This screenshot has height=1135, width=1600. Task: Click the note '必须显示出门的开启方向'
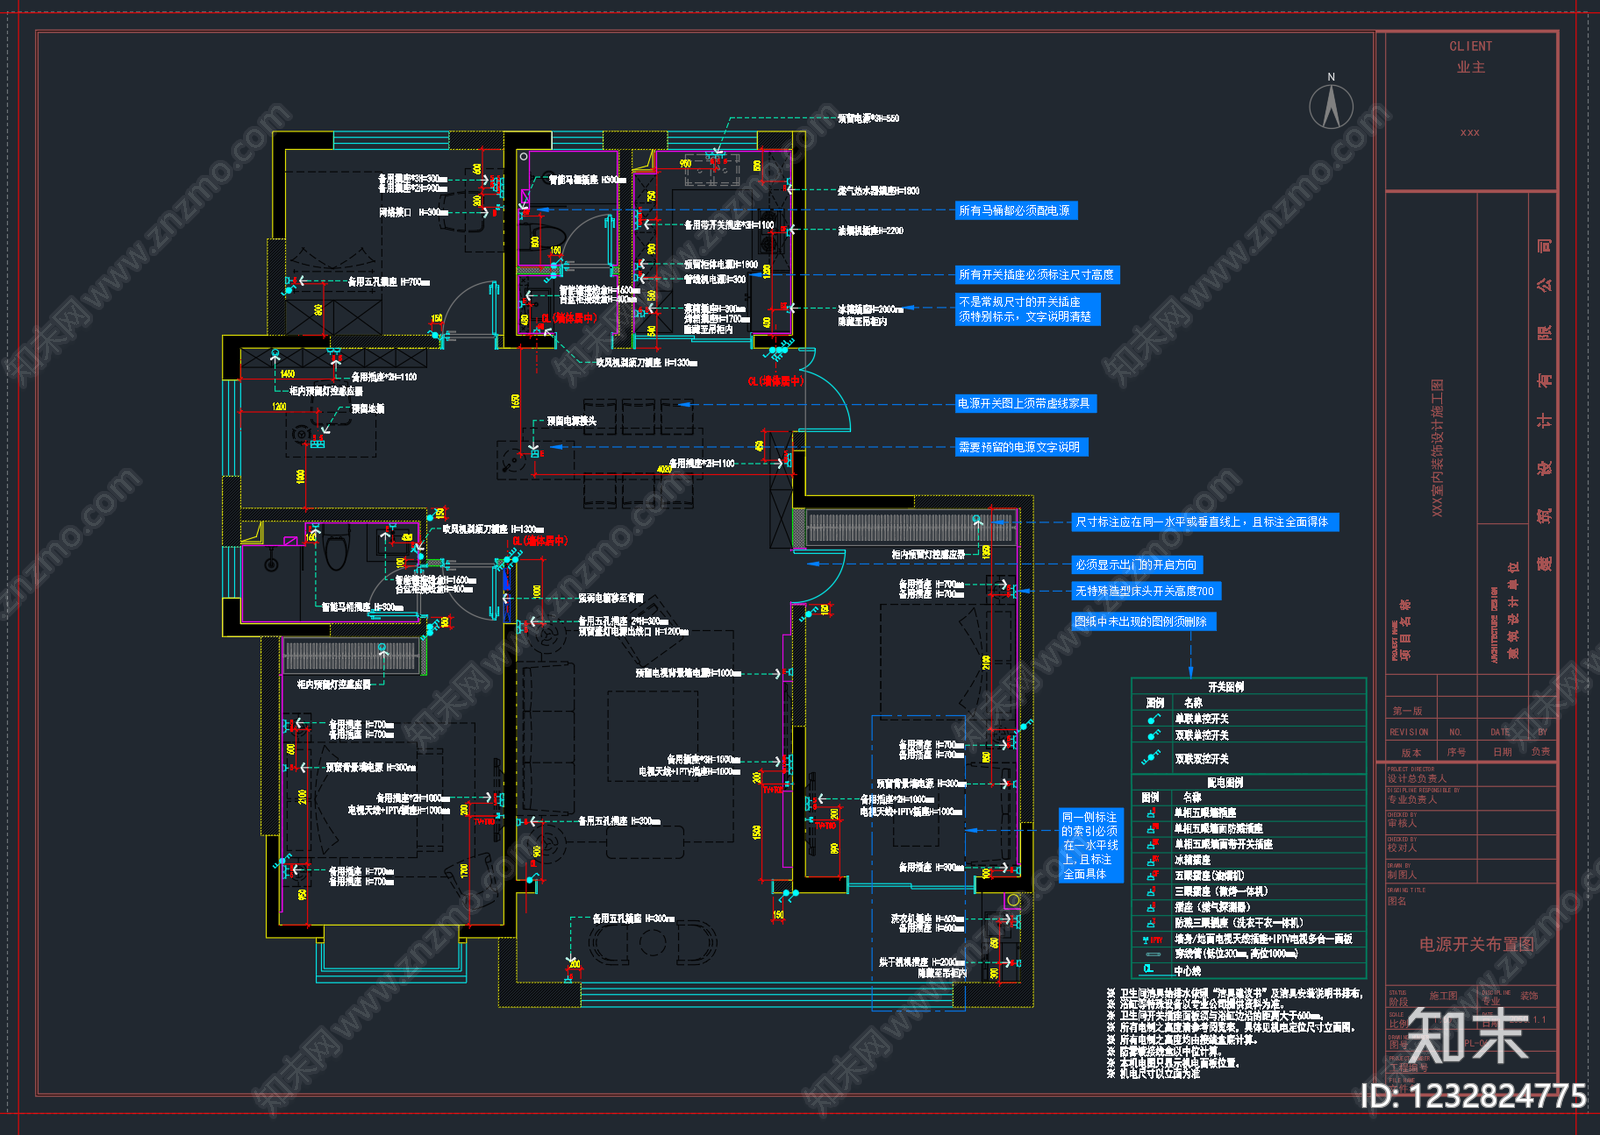(1136, 565)
